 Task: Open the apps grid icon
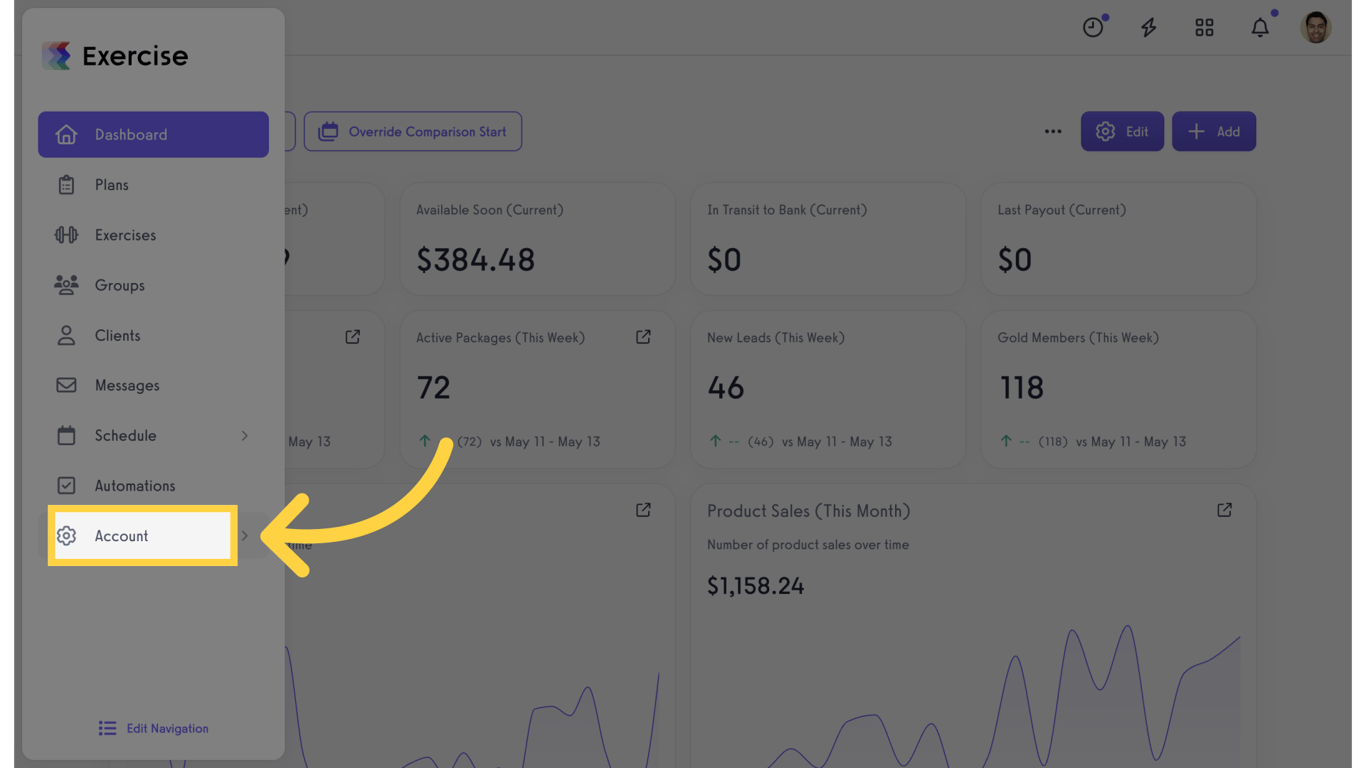(x=1204, y=27)
